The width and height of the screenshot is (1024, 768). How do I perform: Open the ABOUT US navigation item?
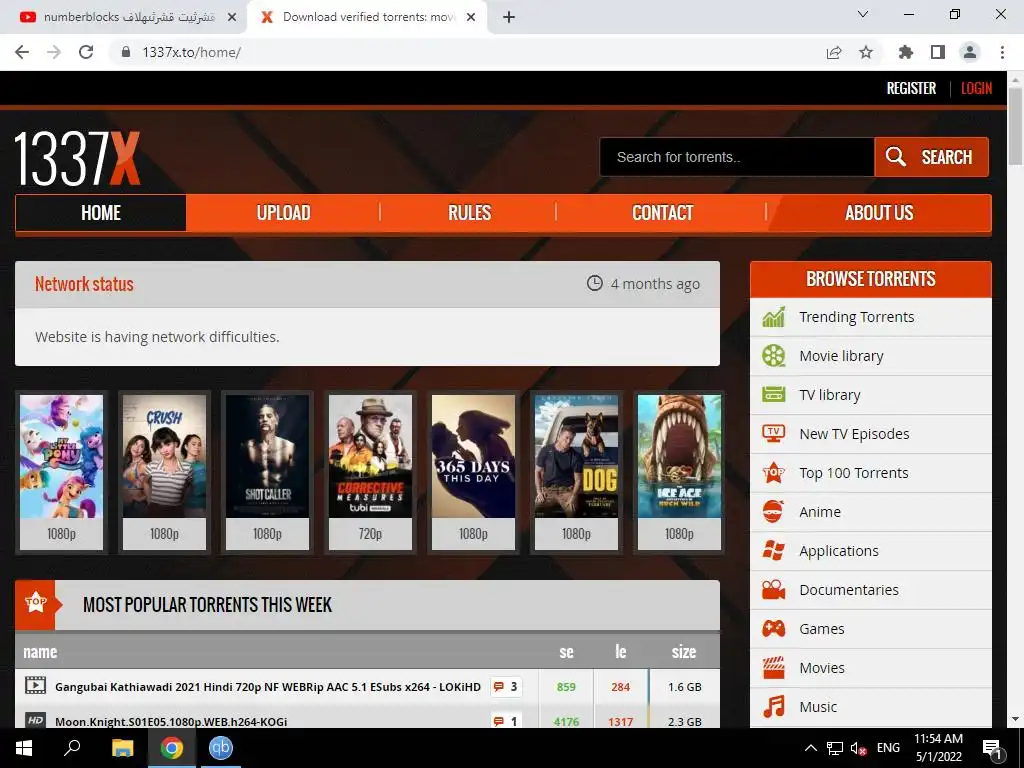coord(879,213)
